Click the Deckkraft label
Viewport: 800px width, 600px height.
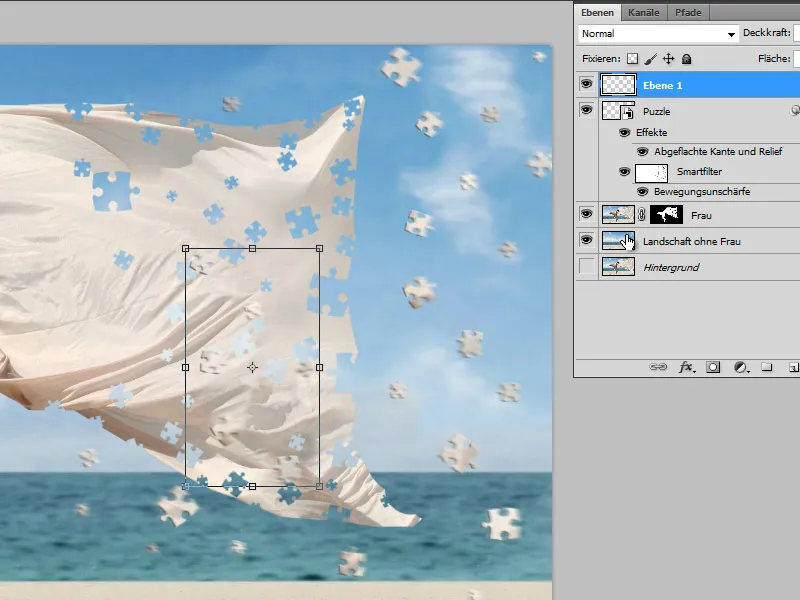tap(766, 32)
